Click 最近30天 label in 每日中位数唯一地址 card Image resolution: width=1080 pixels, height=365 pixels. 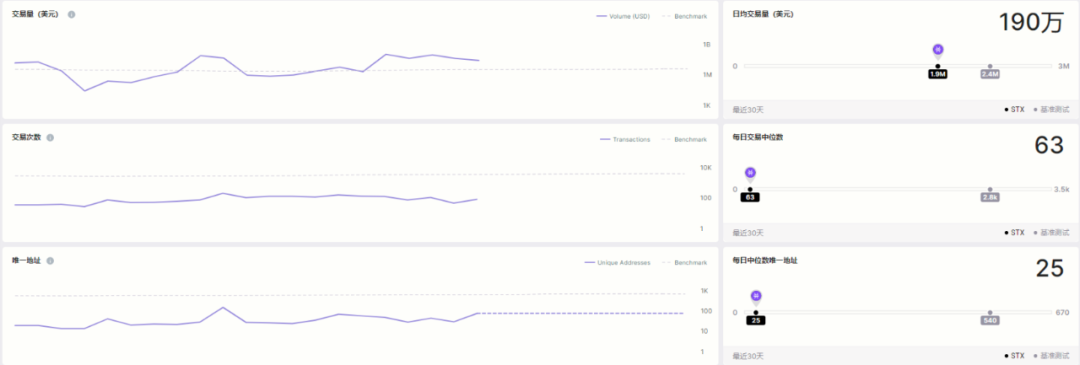[748, 356]
